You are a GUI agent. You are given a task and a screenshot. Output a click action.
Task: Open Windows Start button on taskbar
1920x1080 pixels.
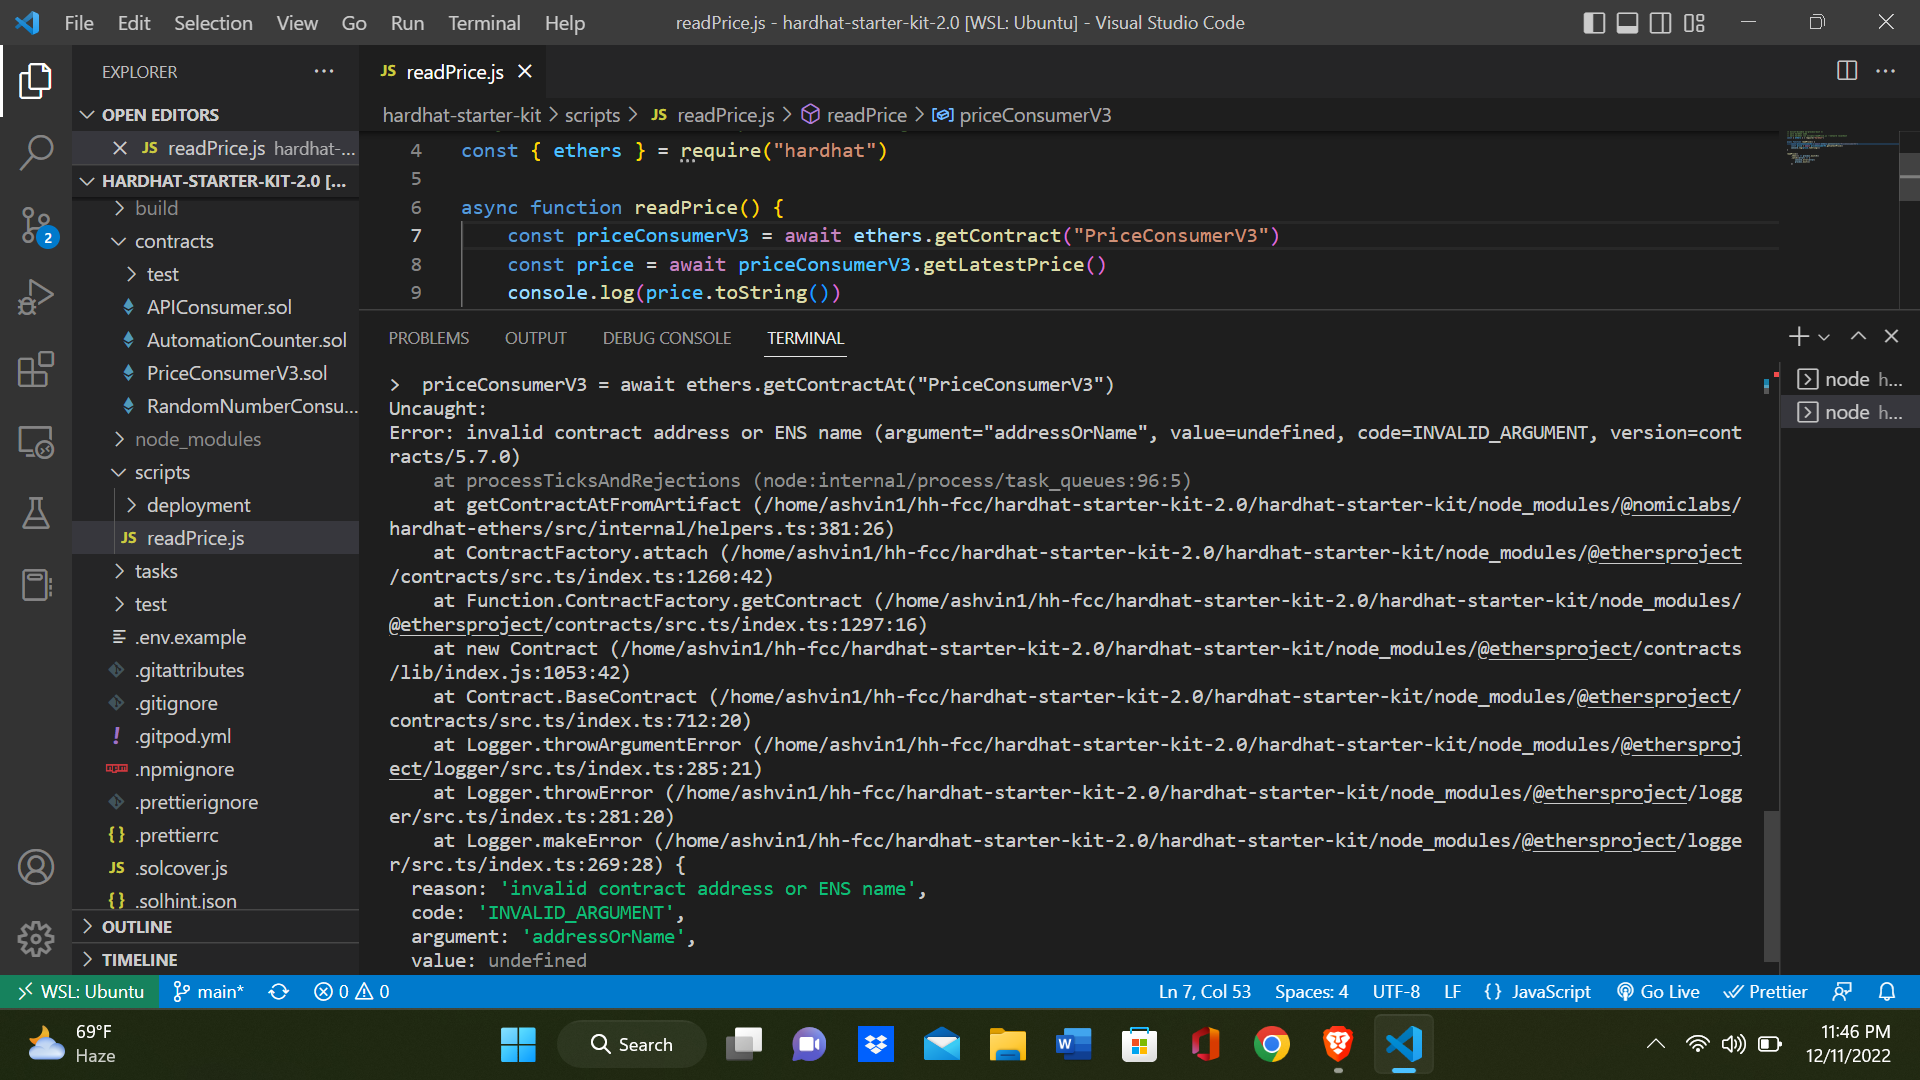(518, 1045)
